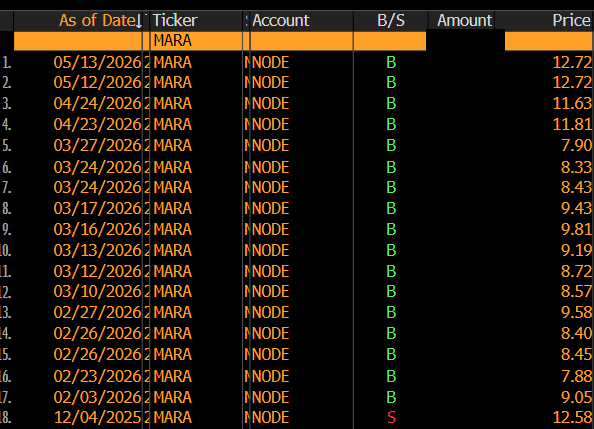Click the As of Date filter field
Viewport: 594px width, 429px height.
click(x=78, y=41)
